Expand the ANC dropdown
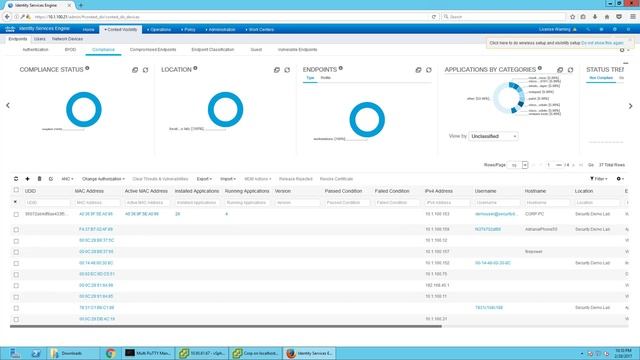 click(x=67, y=179)
